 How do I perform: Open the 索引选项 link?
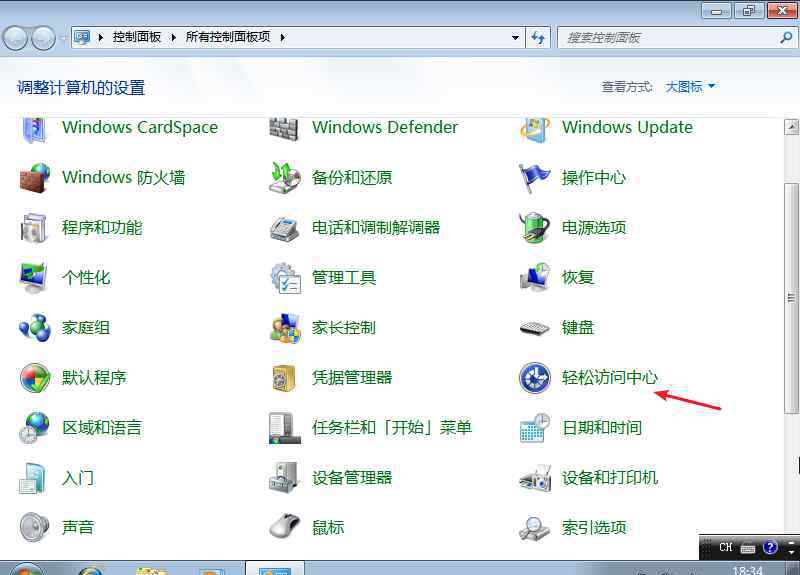(x=594, y=528)
